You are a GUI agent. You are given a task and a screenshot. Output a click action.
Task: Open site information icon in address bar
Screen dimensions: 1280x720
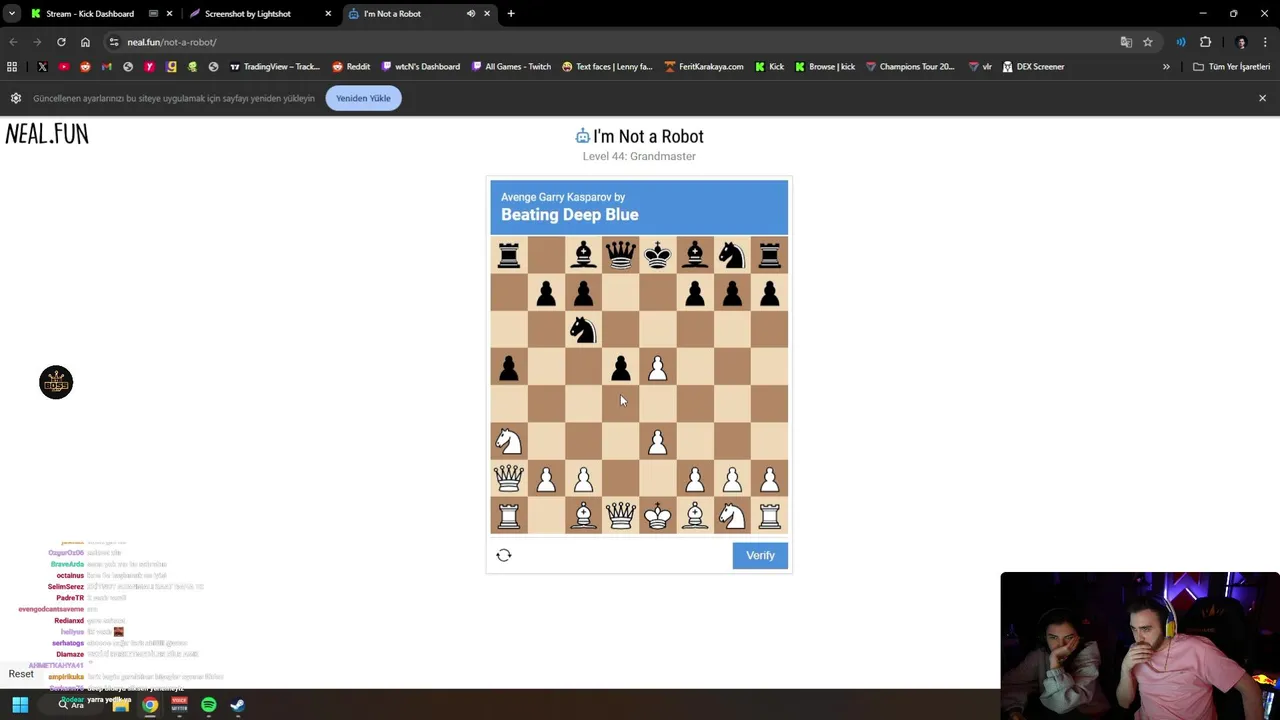(114, 42)
